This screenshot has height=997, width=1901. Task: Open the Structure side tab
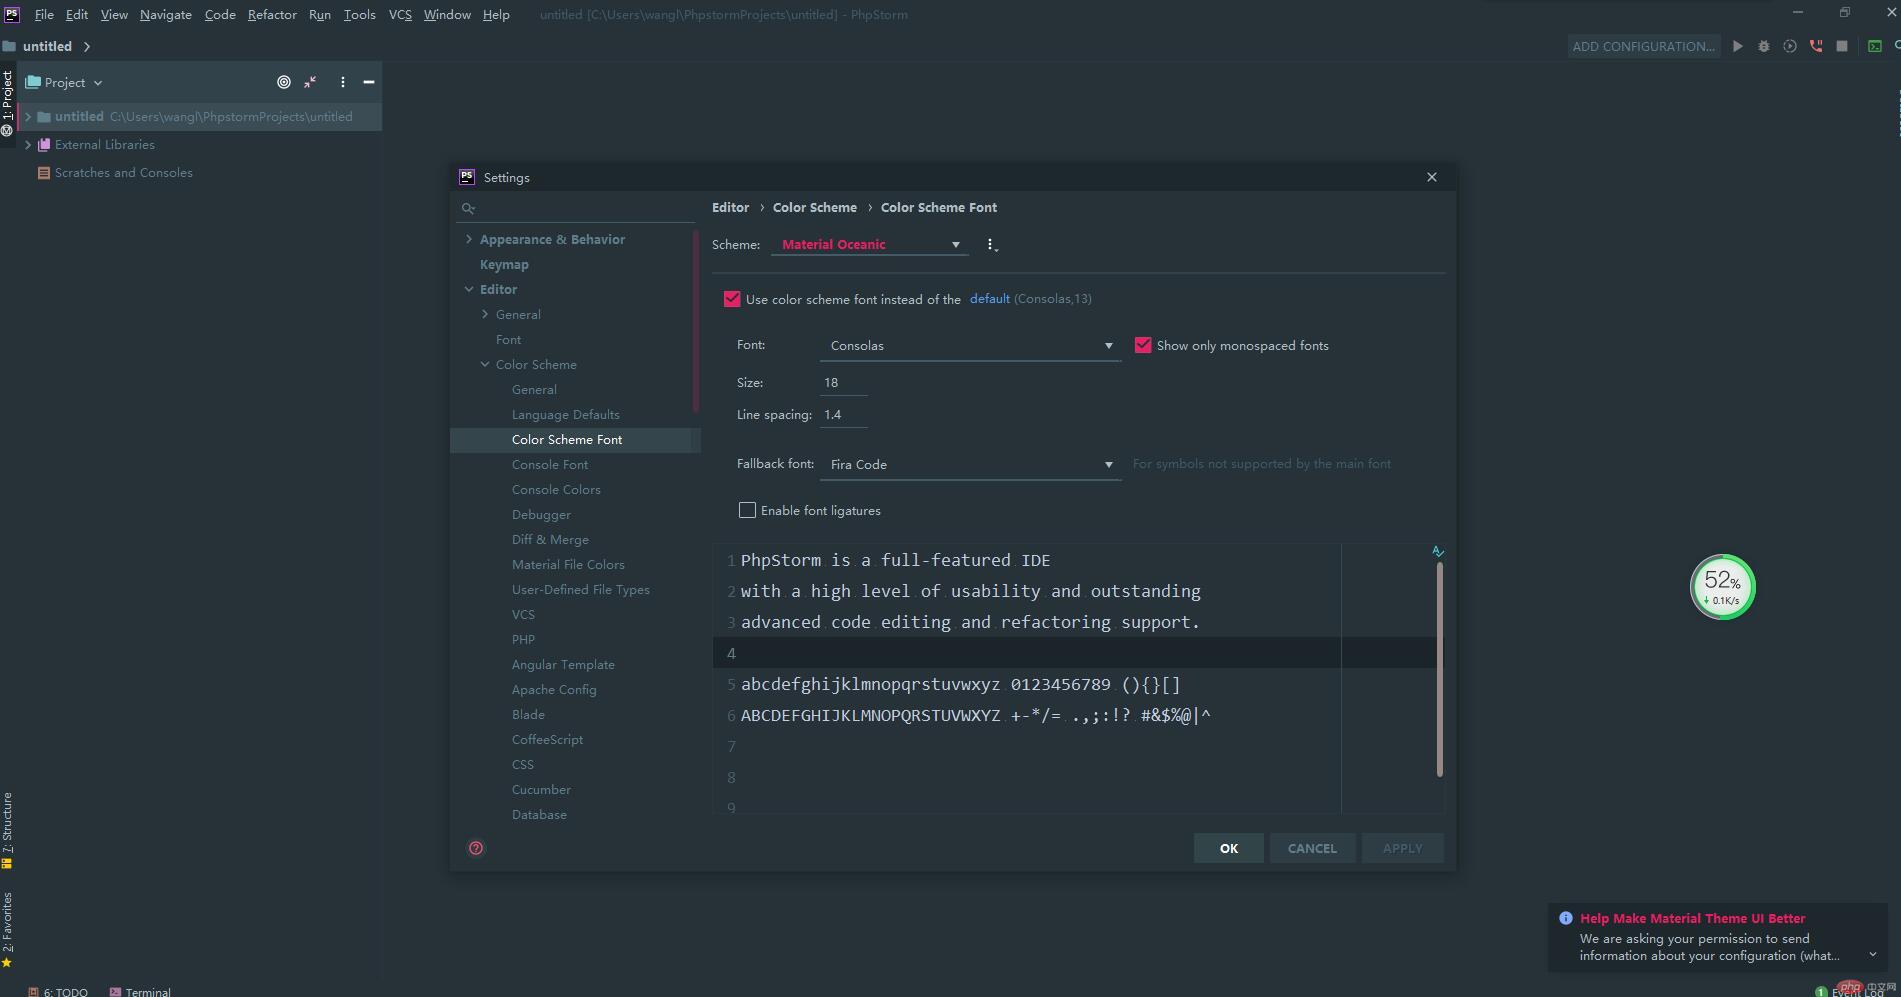coord(7,830)
